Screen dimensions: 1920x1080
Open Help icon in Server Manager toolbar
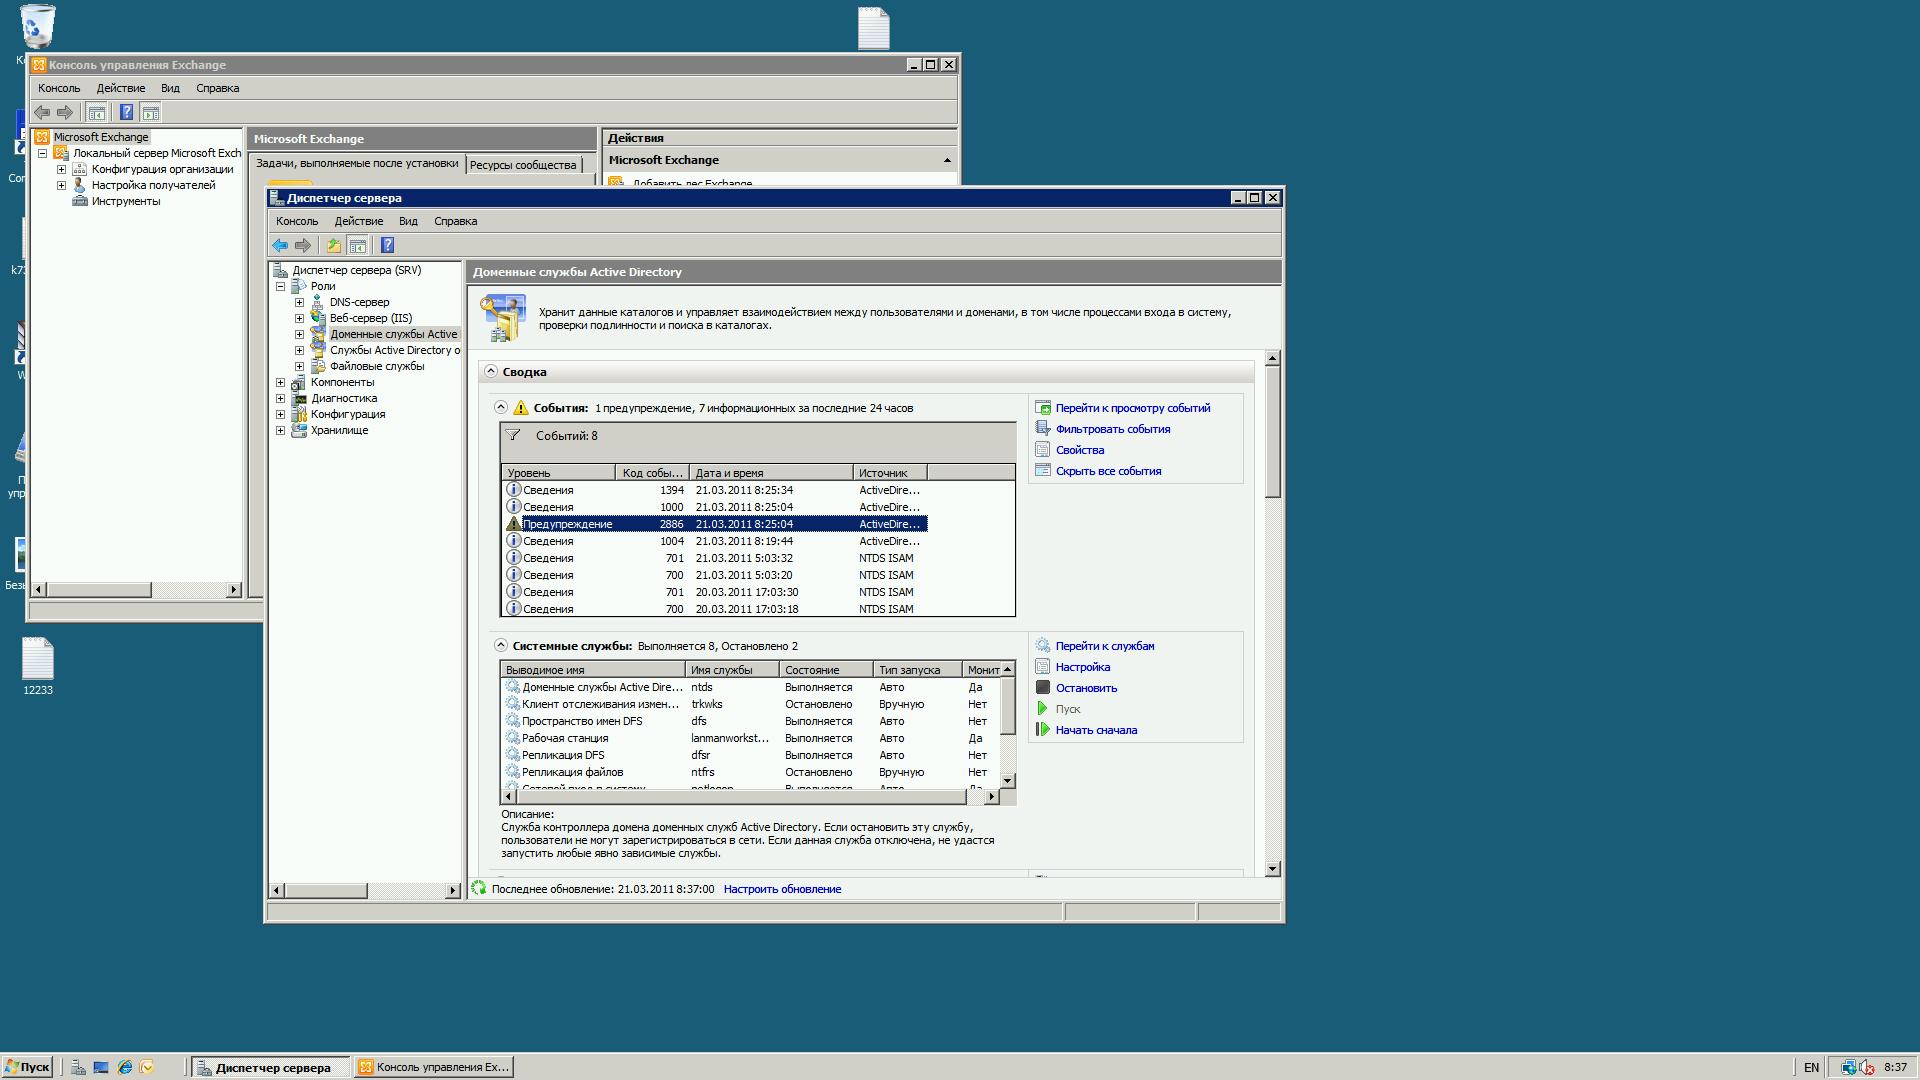387,245
